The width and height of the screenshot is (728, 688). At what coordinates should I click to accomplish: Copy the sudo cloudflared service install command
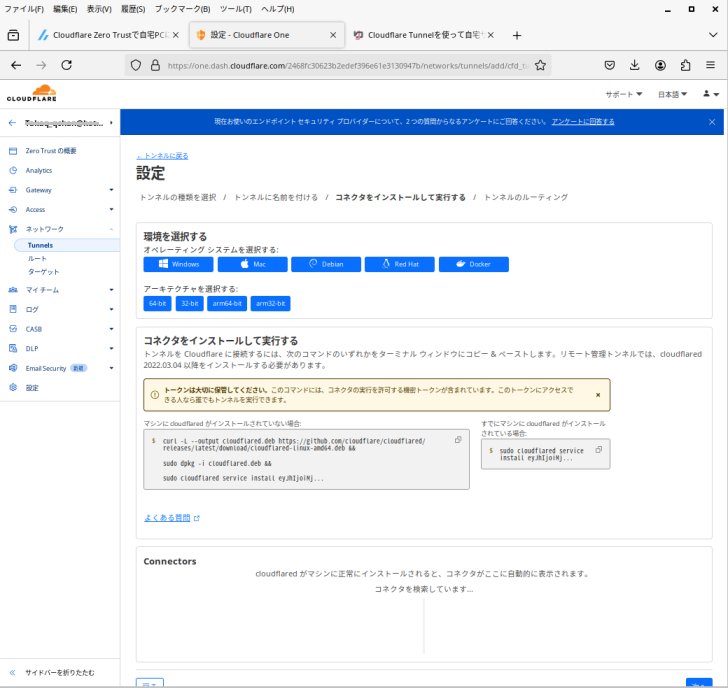pyautogui.click(x=598, y=449)
